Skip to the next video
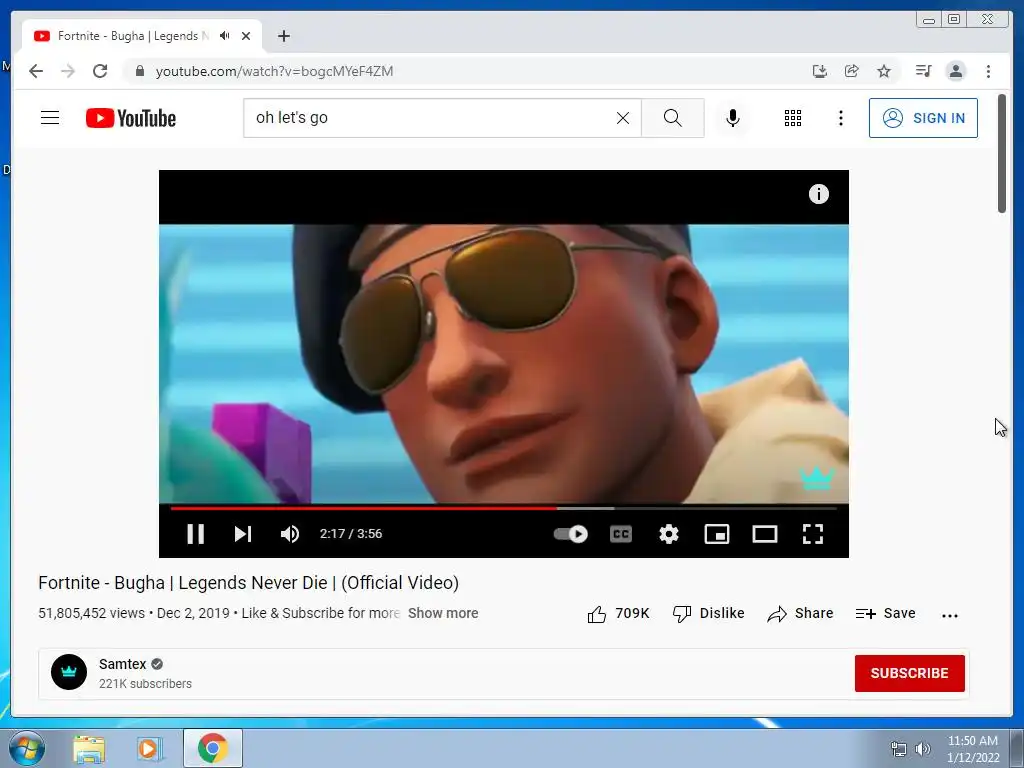The image size is (1024, 768). click(x=242, y=534)
